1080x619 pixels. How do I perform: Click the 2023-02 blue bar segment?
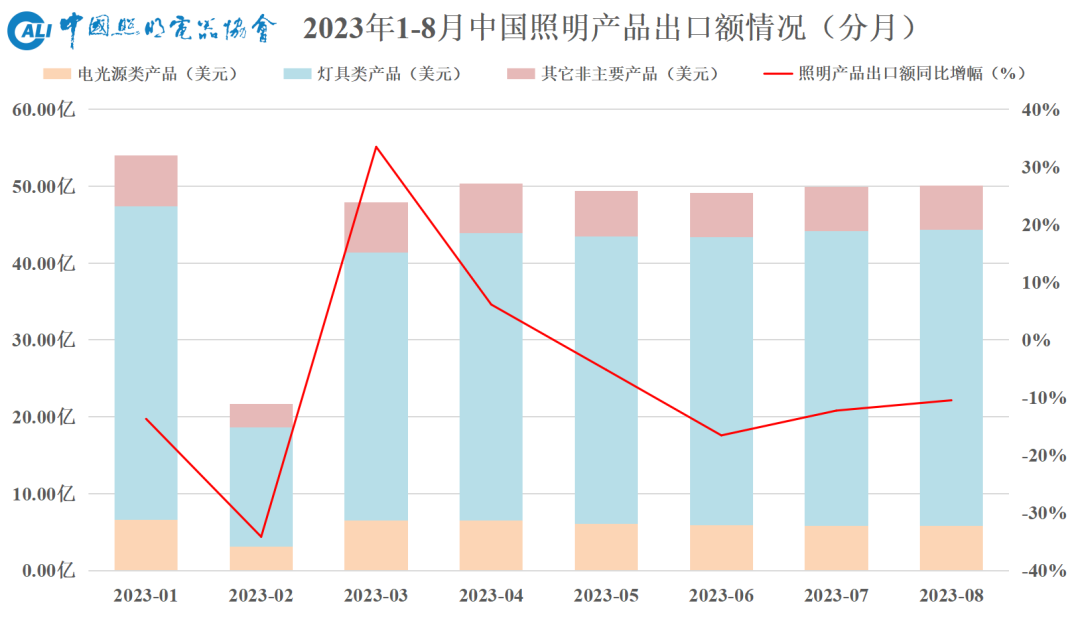[x=261, y=487]
